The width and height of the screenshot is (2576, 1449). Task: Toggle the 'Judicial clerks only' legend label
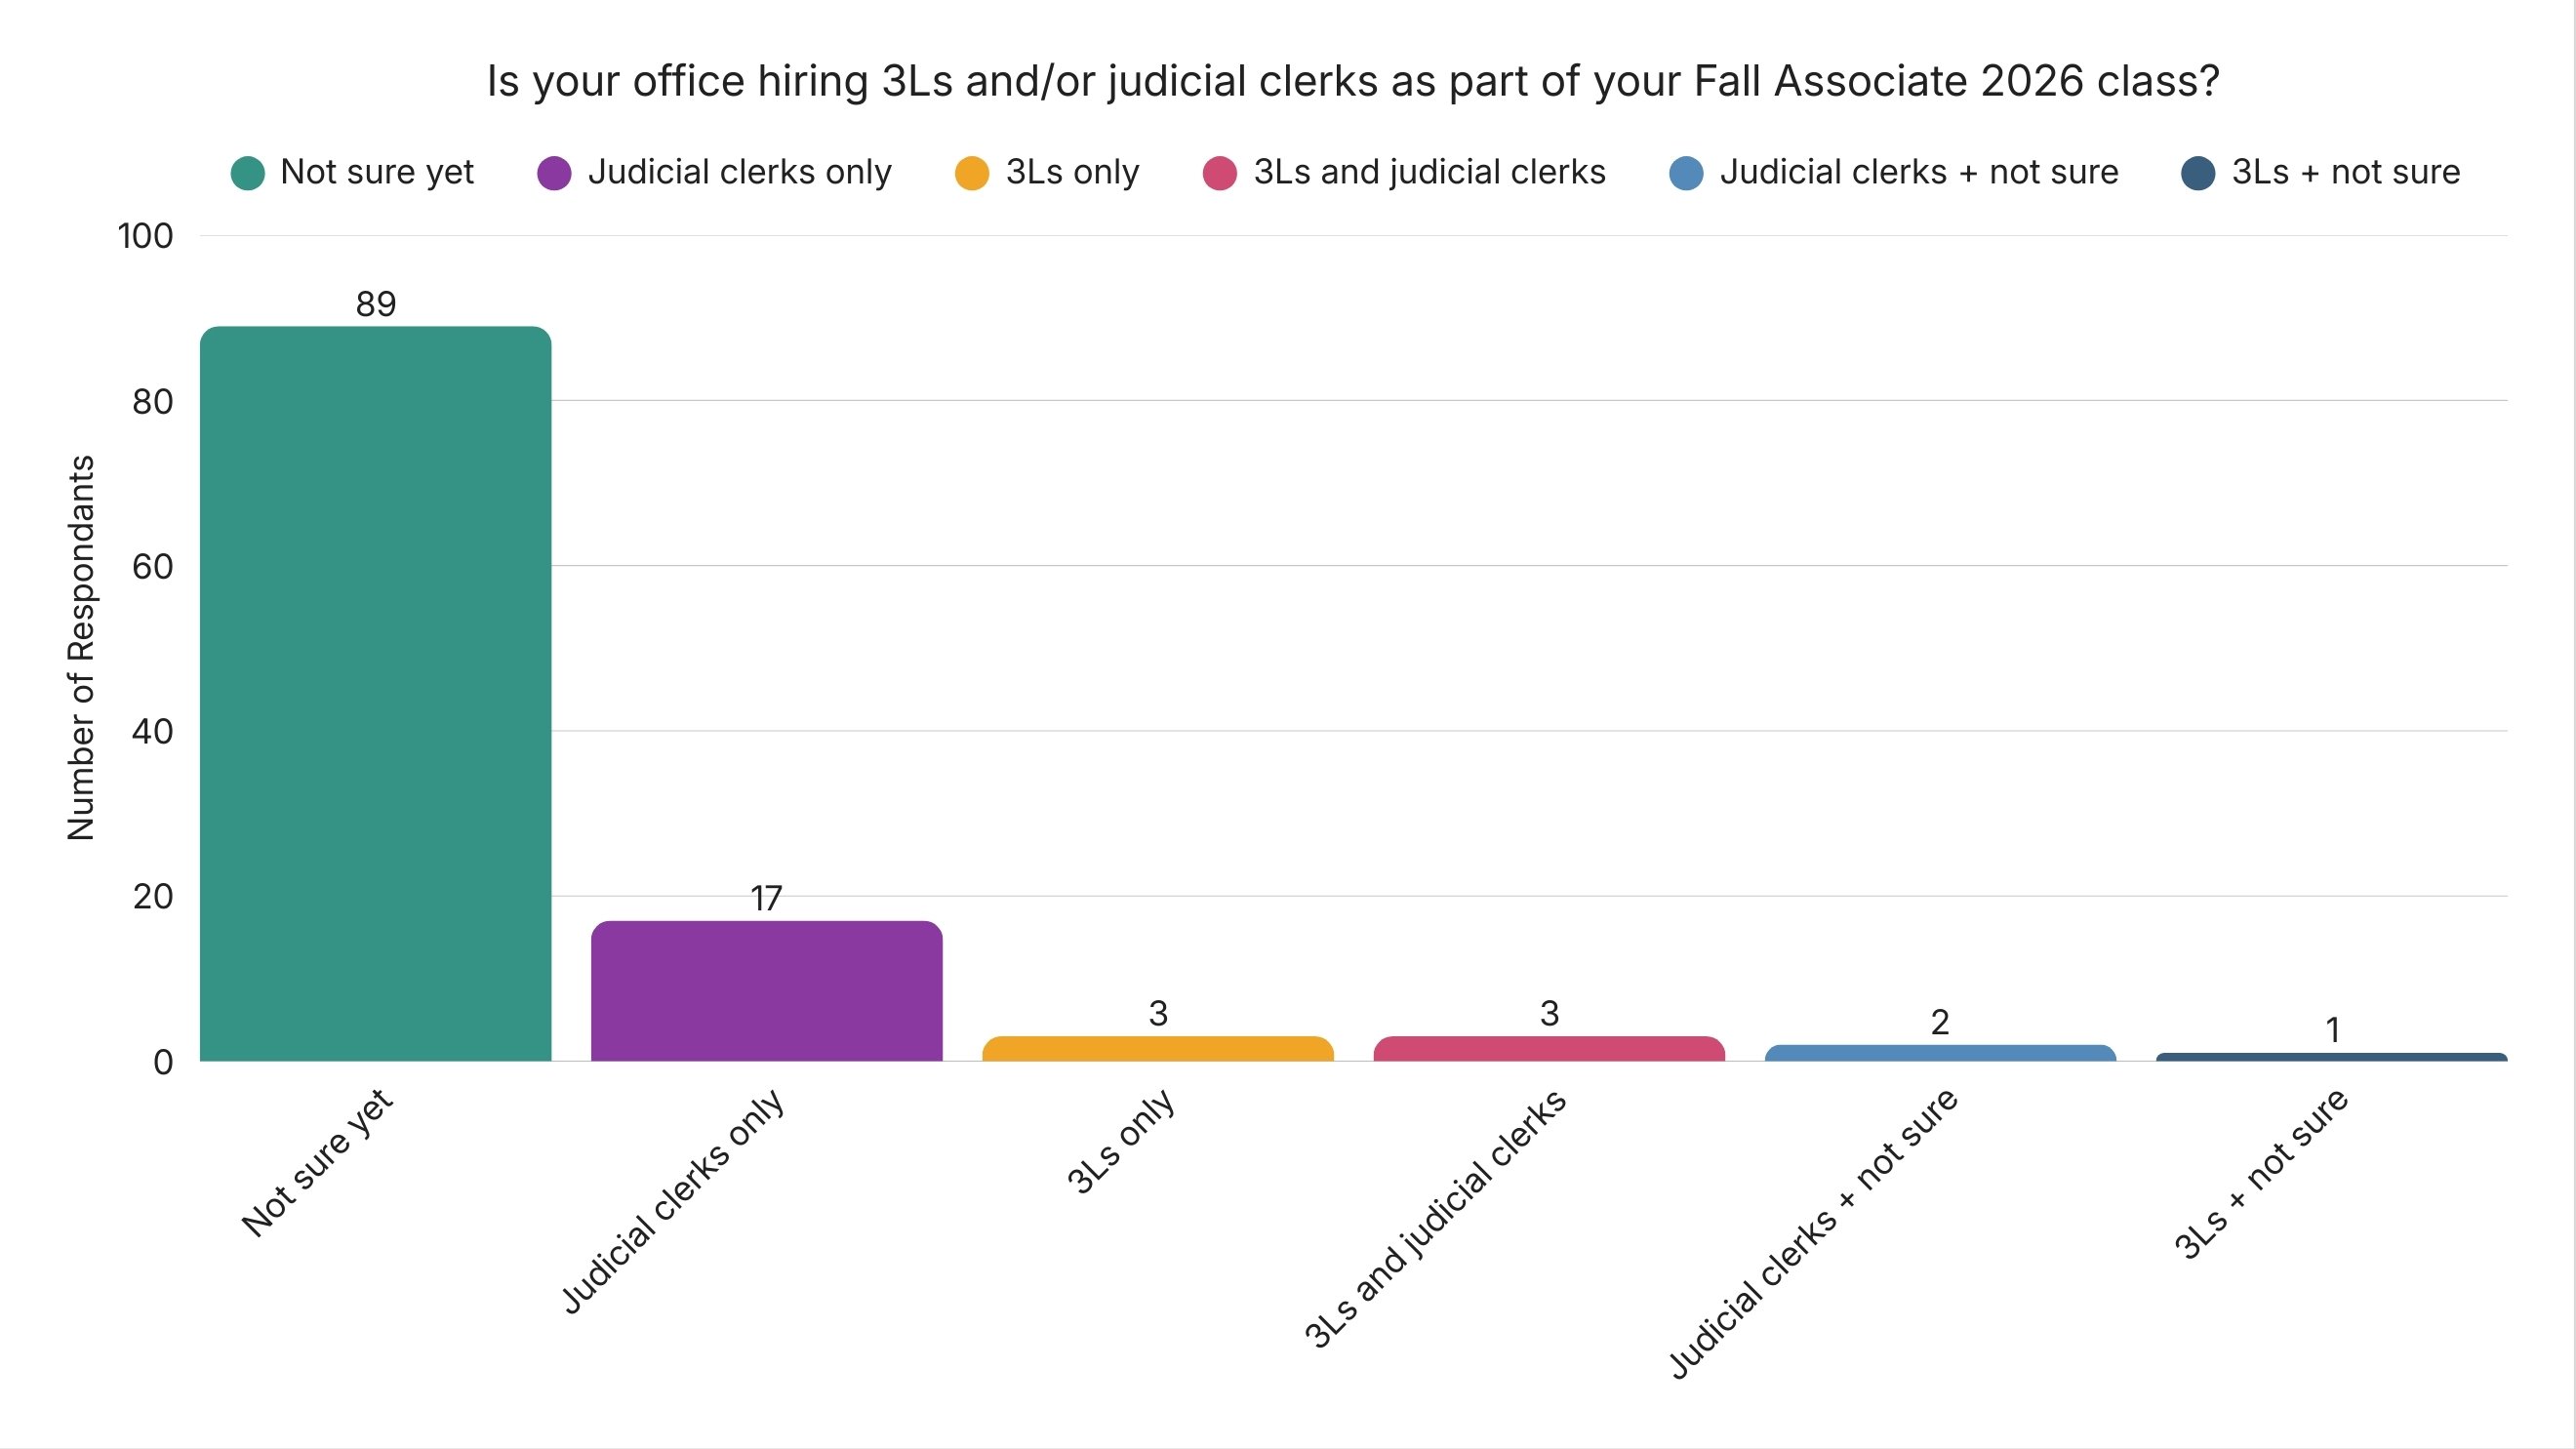click(x=739, y=172)
